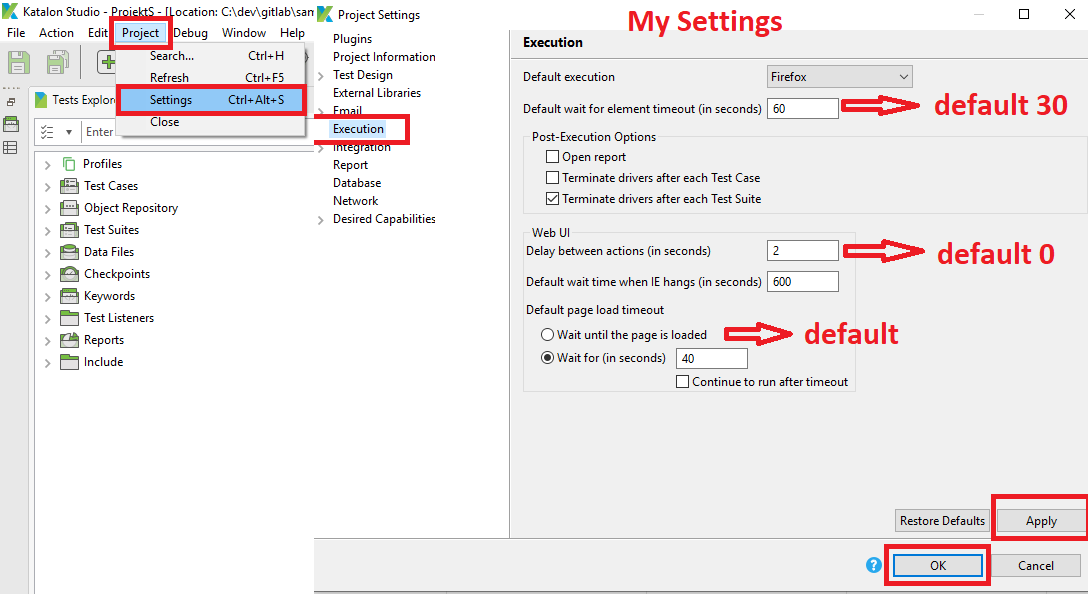Click the Tests Explorer panel icon
1088x594 pixels.
pyautogui.click(x=42, y=100)
